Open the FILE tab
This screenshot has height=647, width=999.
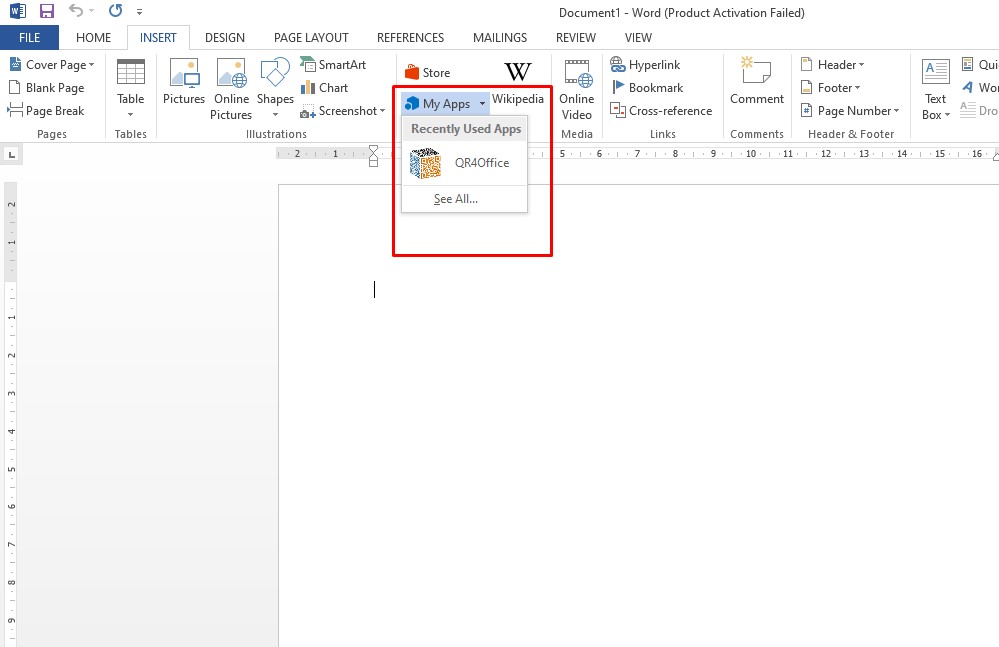29,38
